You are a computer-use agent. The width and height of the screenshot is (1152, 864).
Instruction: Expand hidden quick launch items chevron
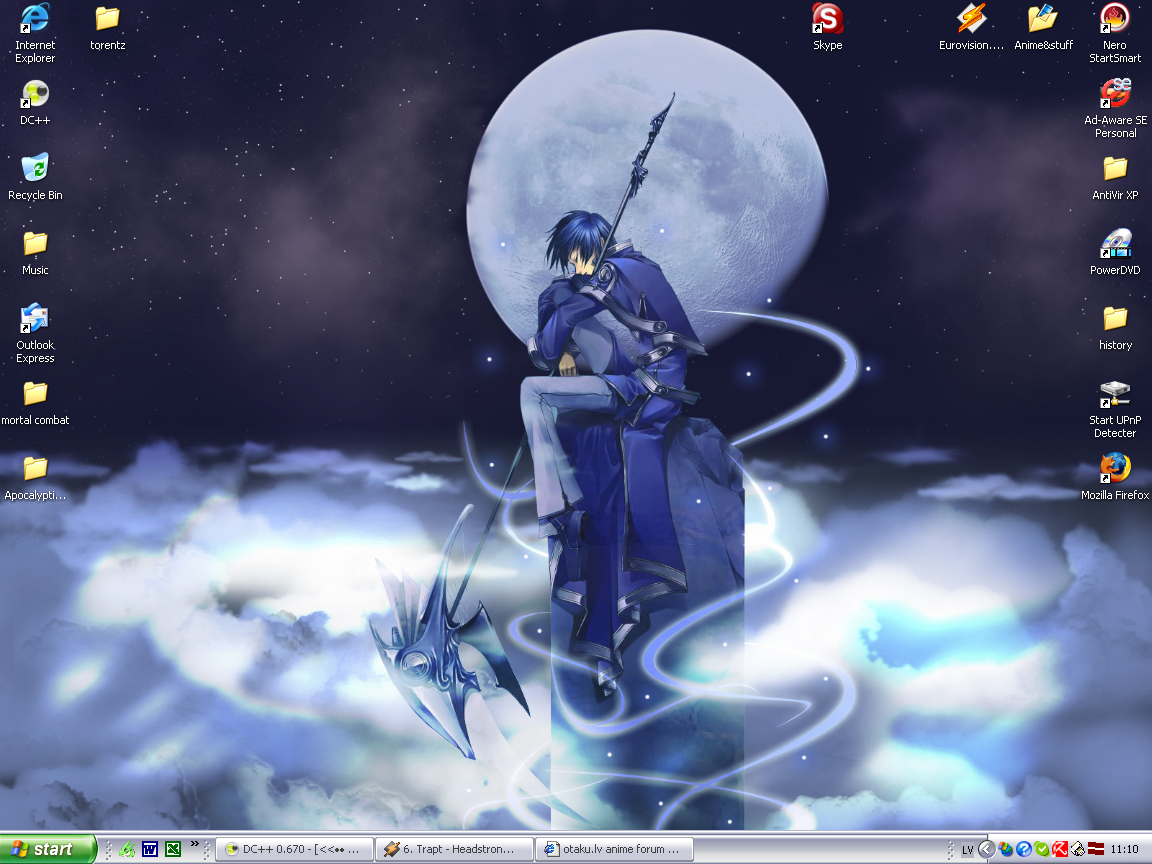coord(195,843)
